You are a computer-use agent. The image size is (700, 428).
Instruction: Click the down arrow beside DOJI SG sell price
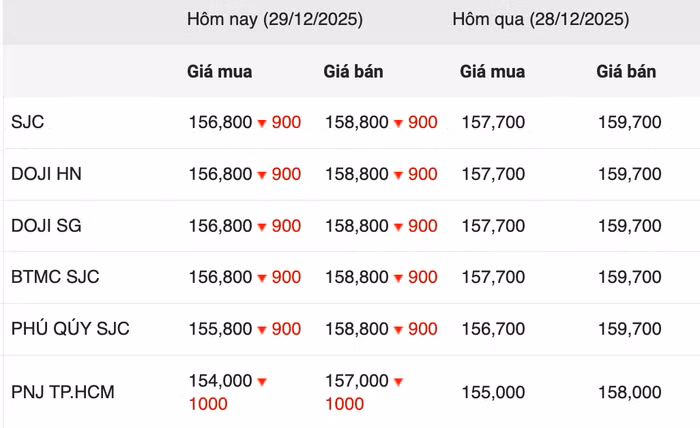tap(398, 227)
